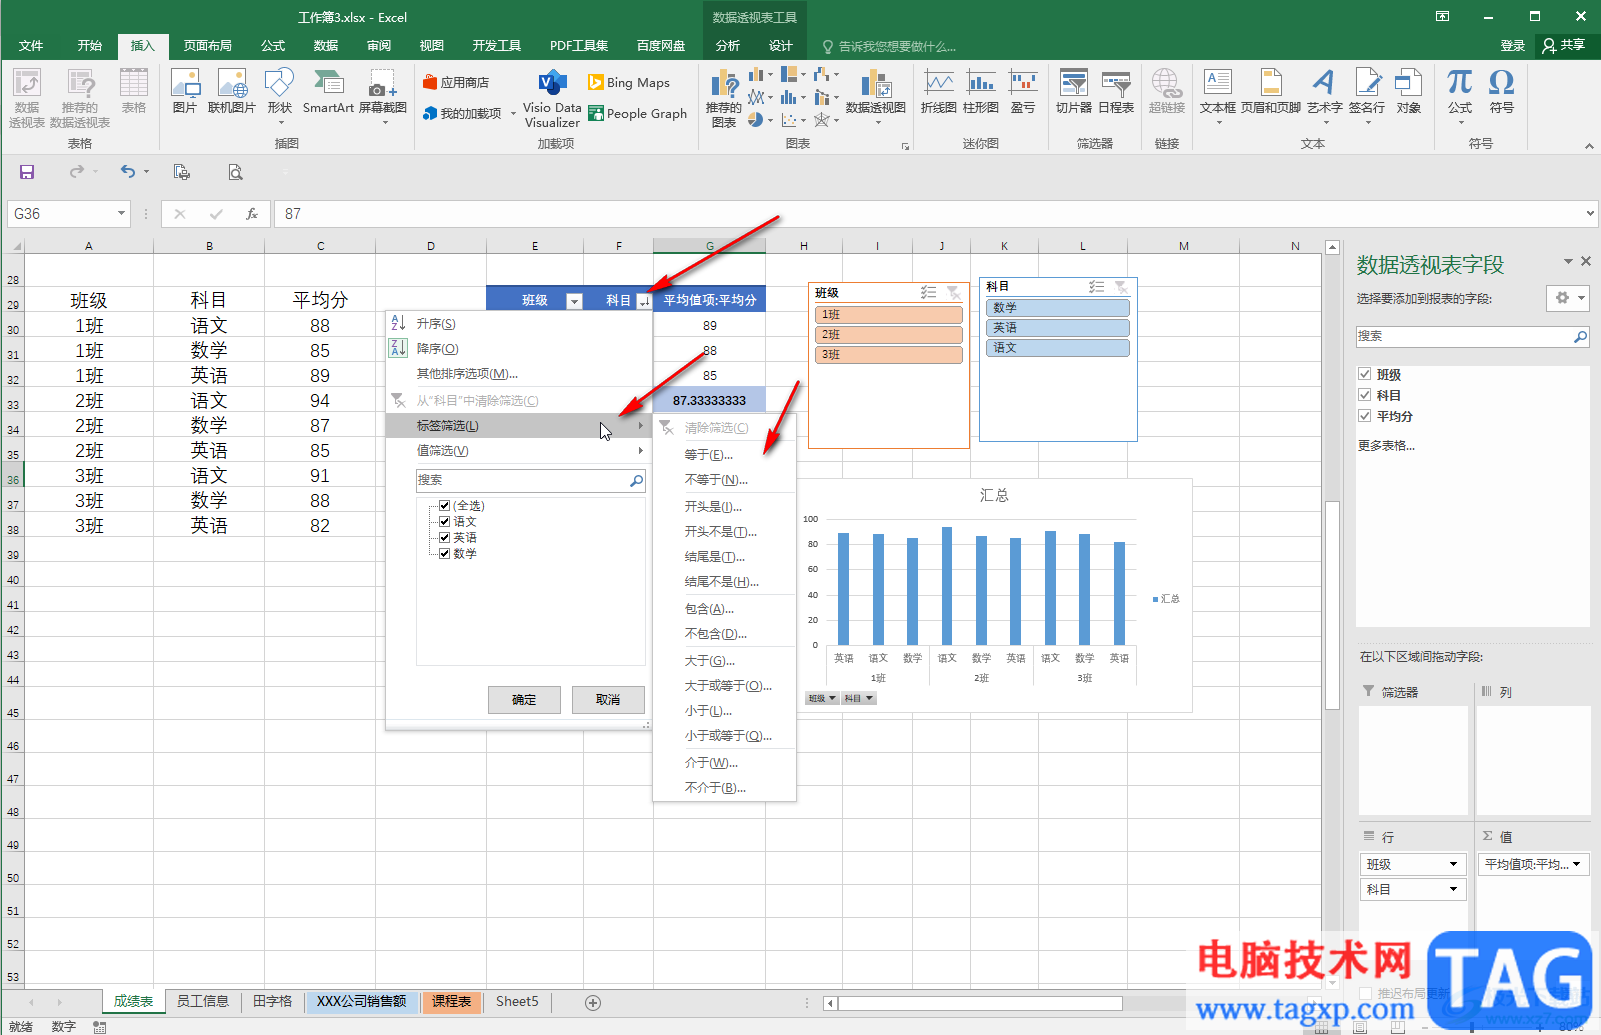
Task: Insert SmartArt graphic
Action: [328, 91]
